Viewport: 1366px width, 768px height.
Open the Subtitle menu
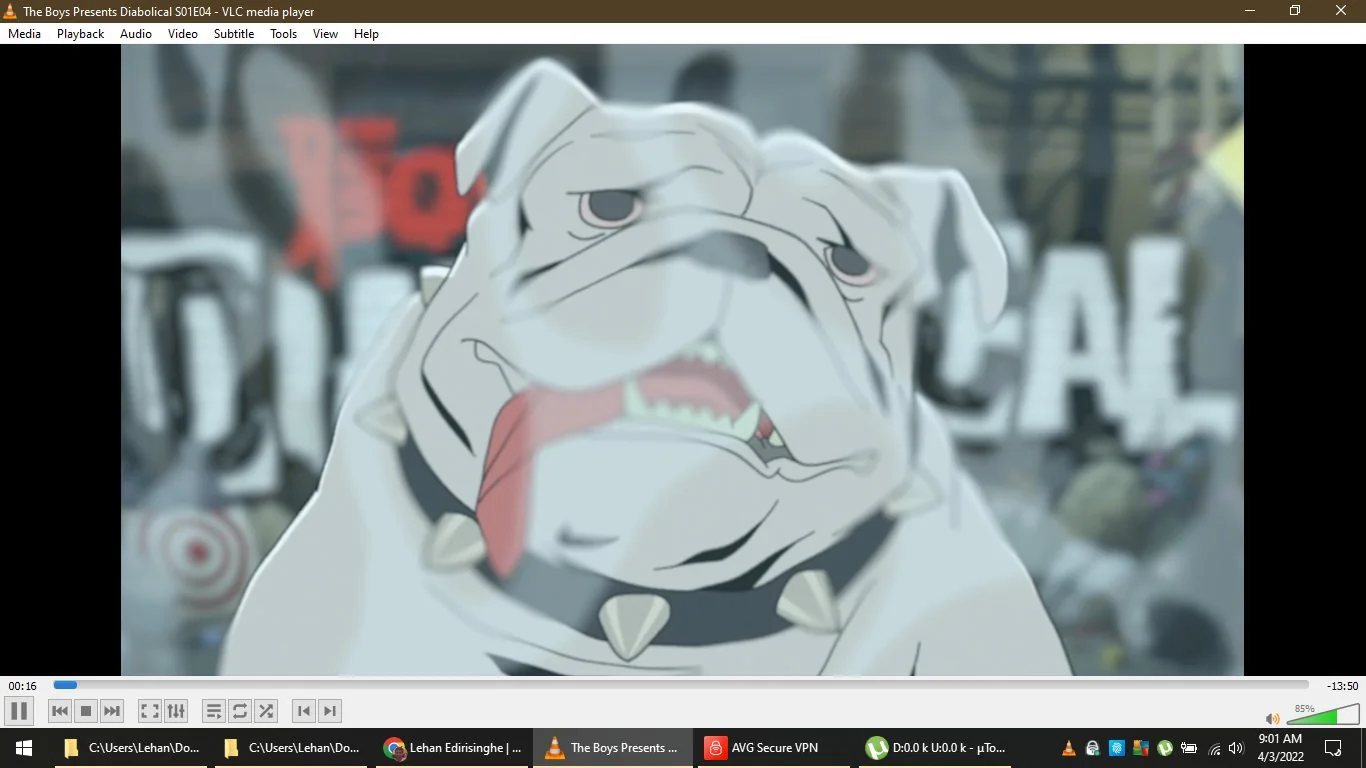[x=234, y=33]
